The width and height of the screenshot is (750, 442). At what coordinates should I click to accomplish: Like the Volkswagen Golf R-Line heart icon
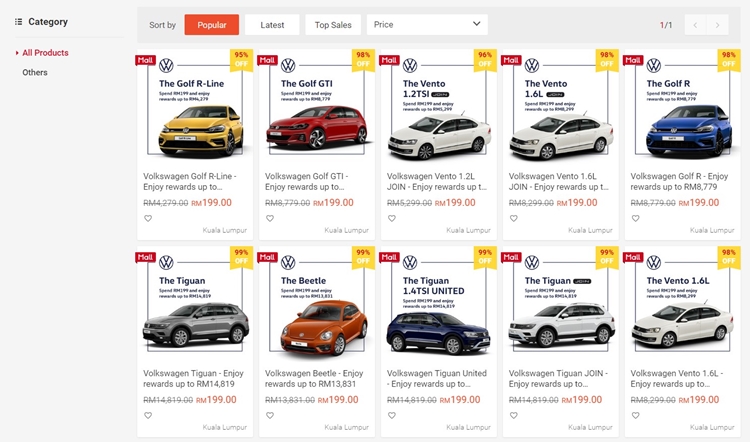point(148,218)
